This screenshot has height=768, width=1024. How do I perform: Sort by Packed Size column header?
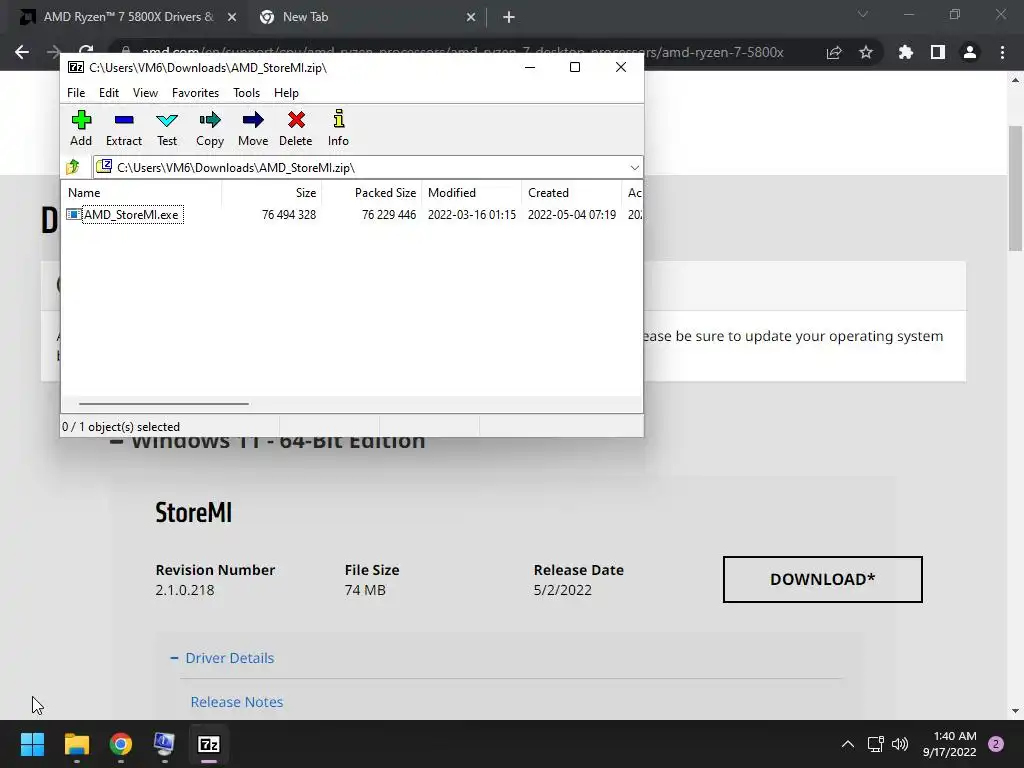[372, 193]
